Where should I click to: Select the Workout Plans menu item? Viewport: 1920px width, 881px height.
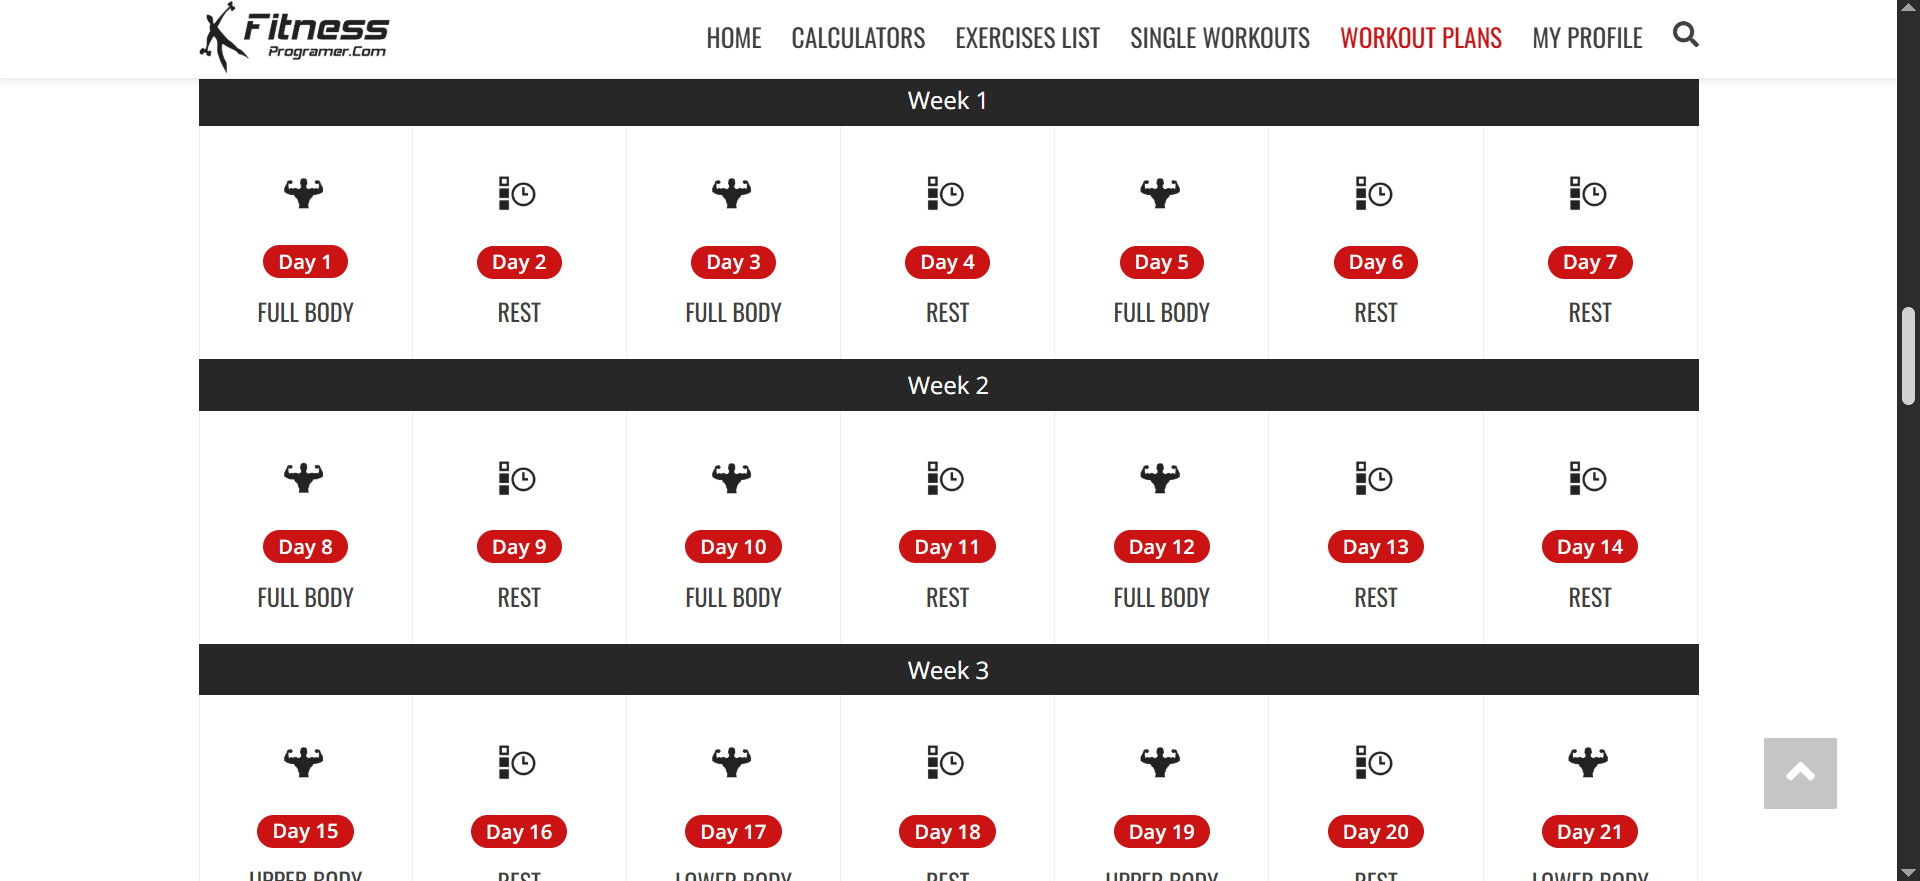pos(1421,39)
